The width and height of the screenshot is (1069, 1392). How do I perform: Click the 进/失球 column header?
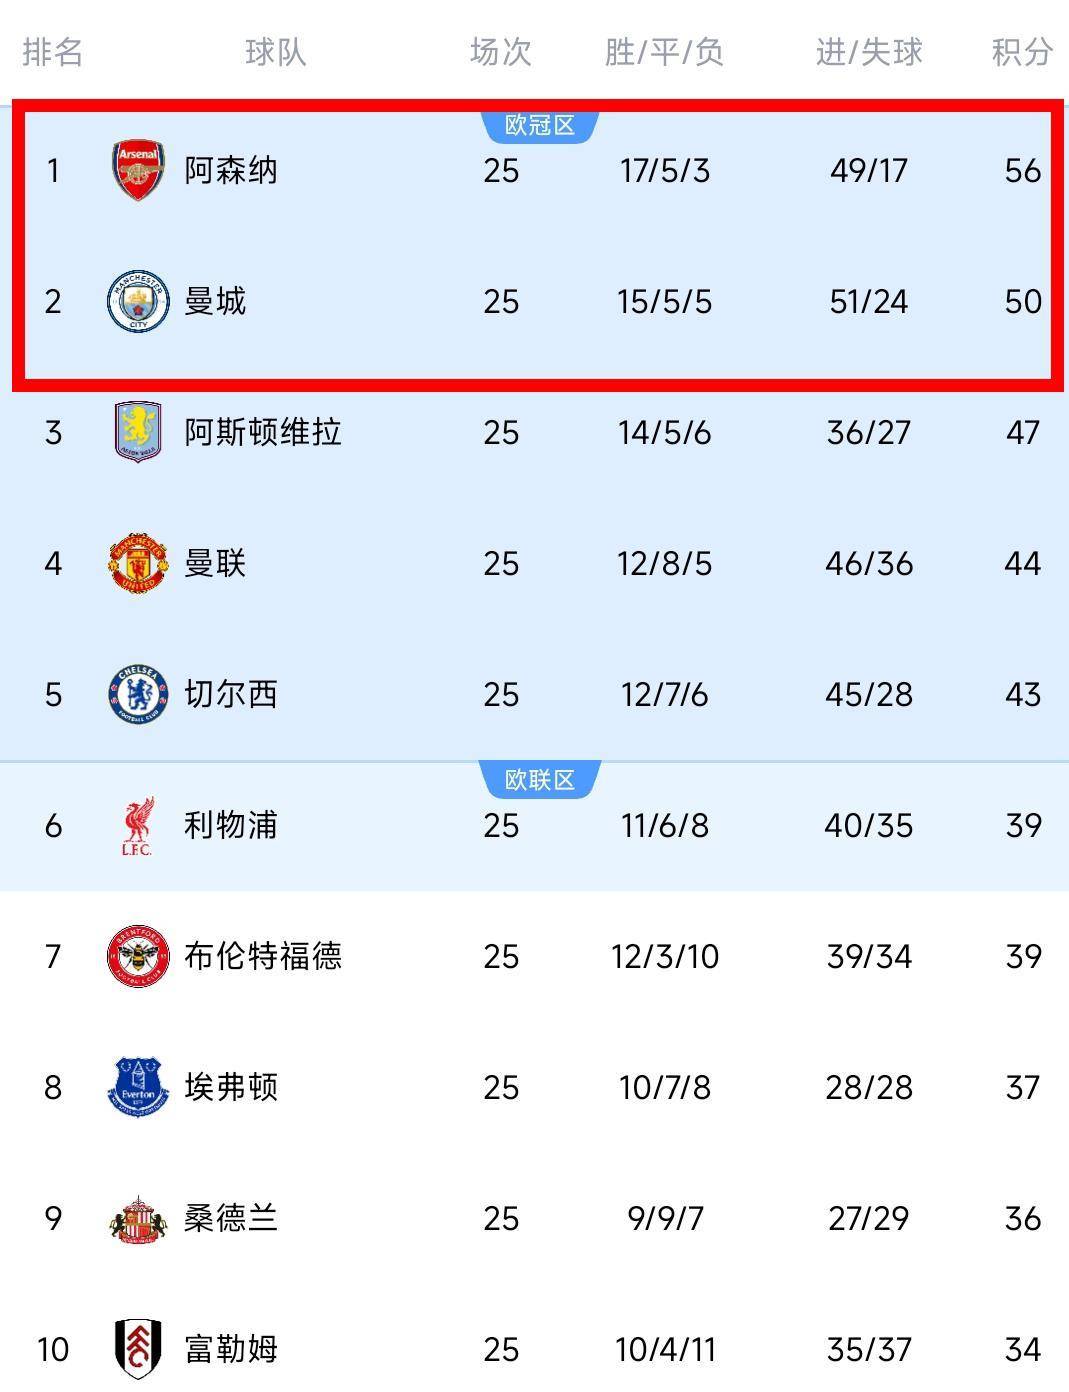tap(868, 52)
